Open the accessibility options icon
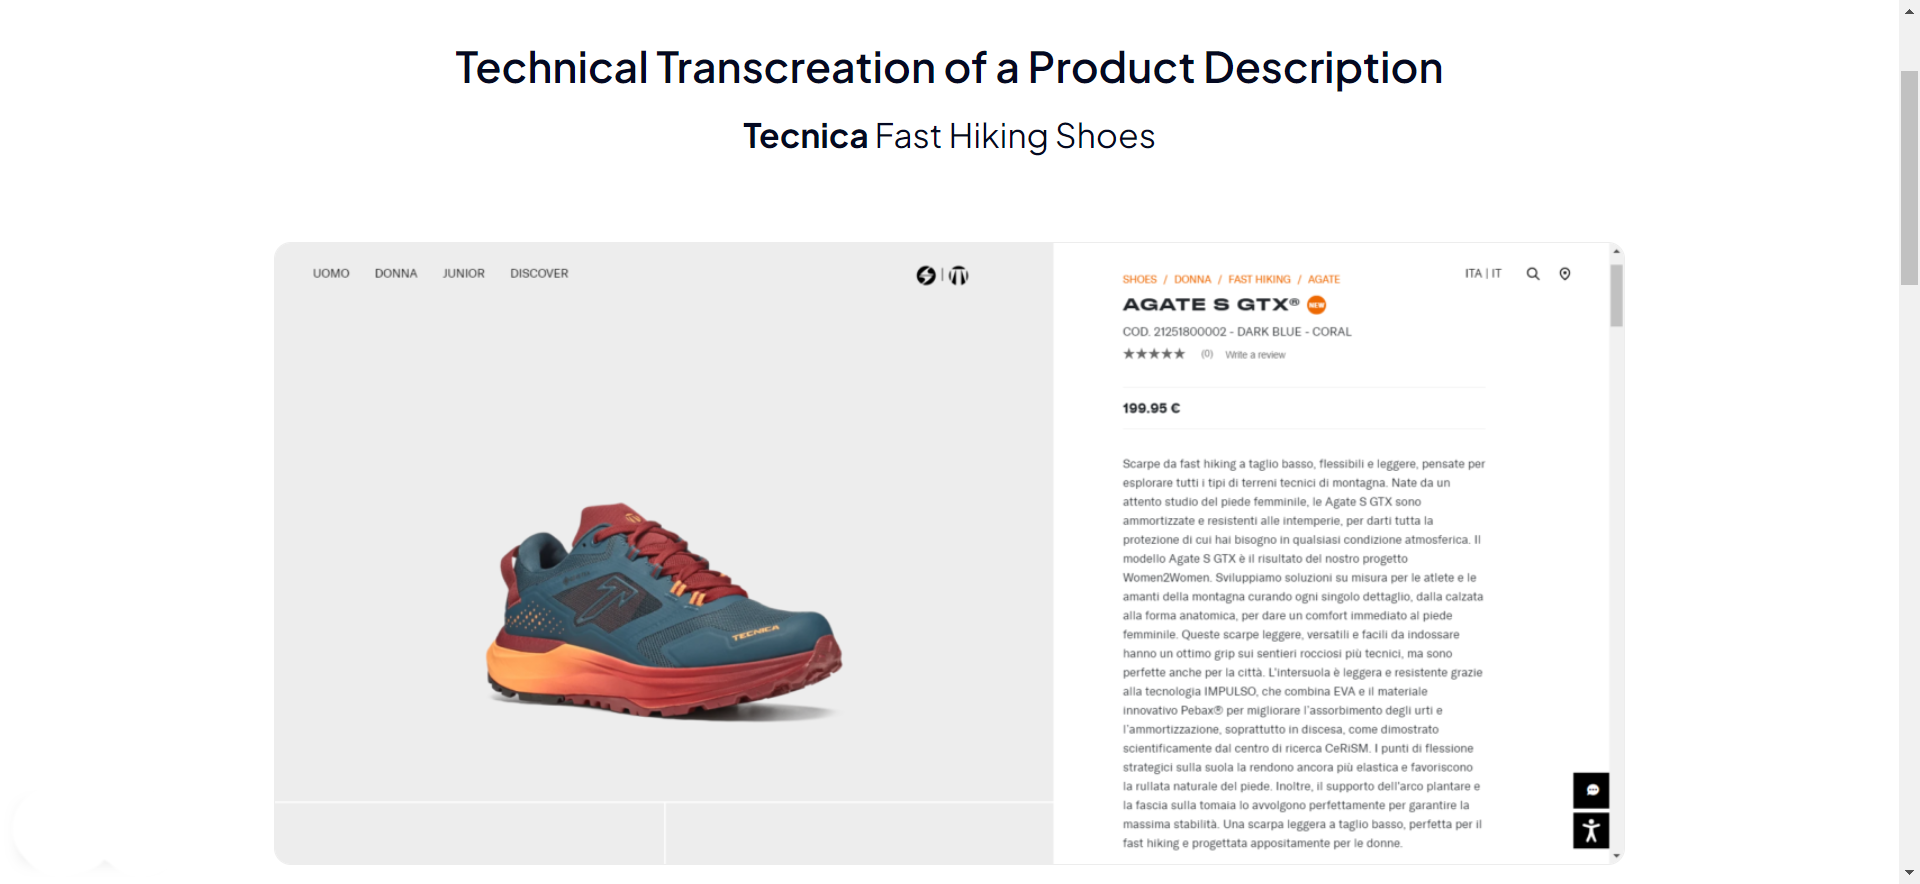1920x884 pixels. click(x=1591, y=830)
